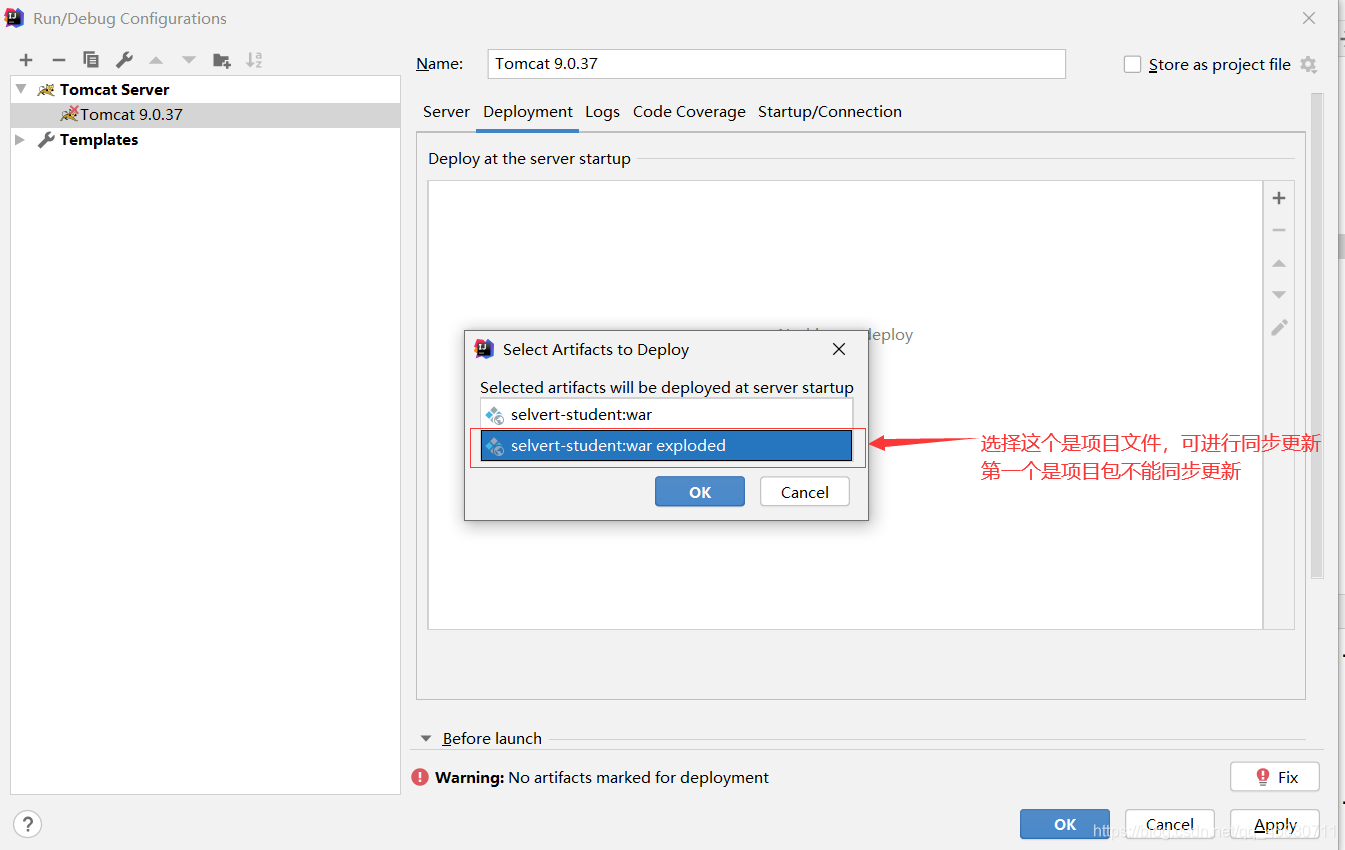1345x850 pixels.
Task: Click Tomcat Server group icon in tree
Action: tap(46, 89)
